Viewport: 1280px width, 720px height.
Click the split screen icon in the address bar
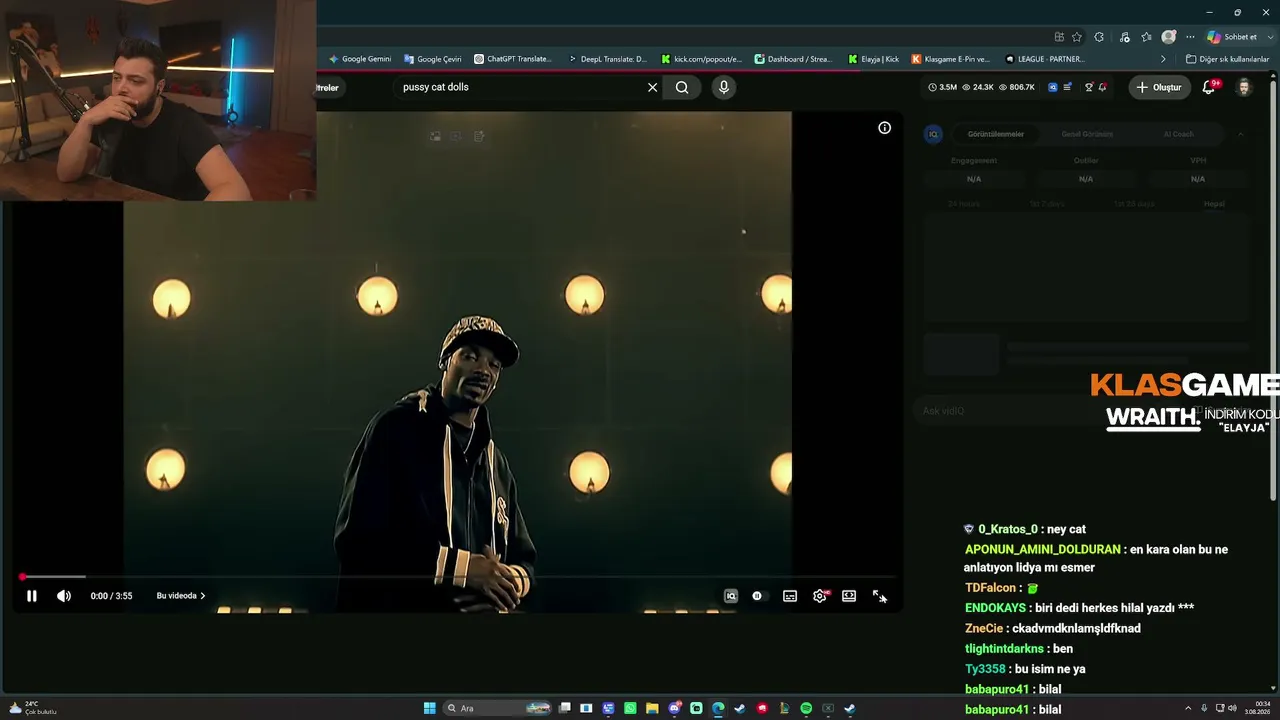tap(1059, 37)
